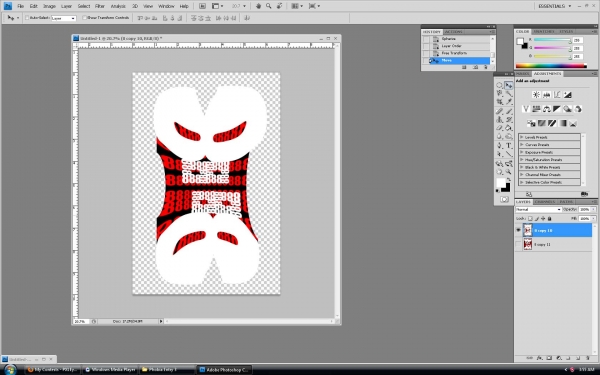Open the layer Opacity dropdown arrow
Screen dimensions: 600x375
pyautogui.click(x=593, y=210)
